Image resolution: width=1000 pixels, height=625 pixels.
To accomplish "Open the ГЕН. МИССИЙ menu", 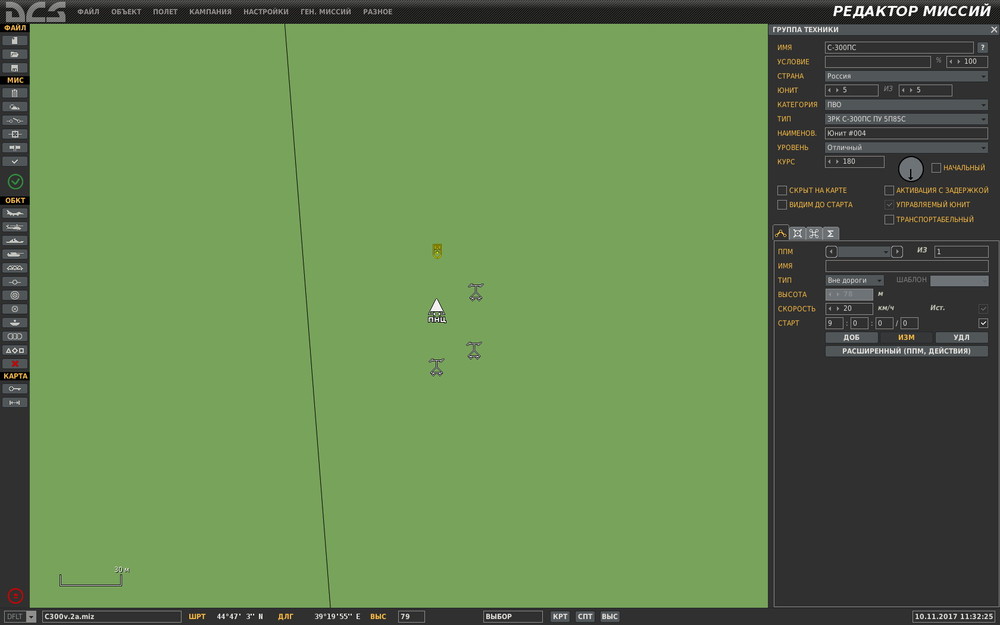I will pos(326,11).
